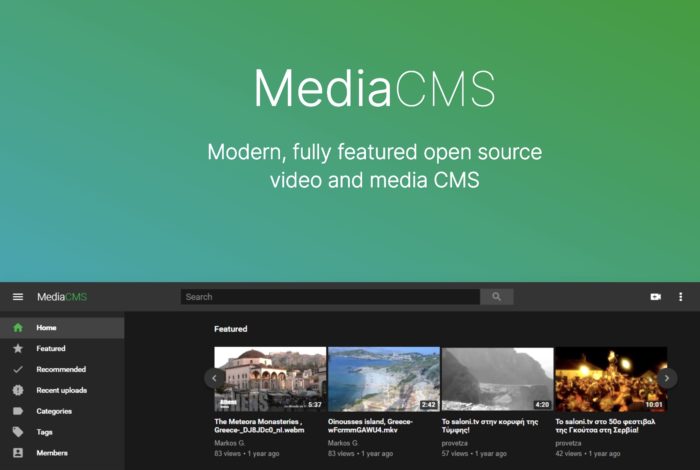Click the '5:37' duration badge
700x470 pixels.
pyautogui.click(x=315, y=405)
